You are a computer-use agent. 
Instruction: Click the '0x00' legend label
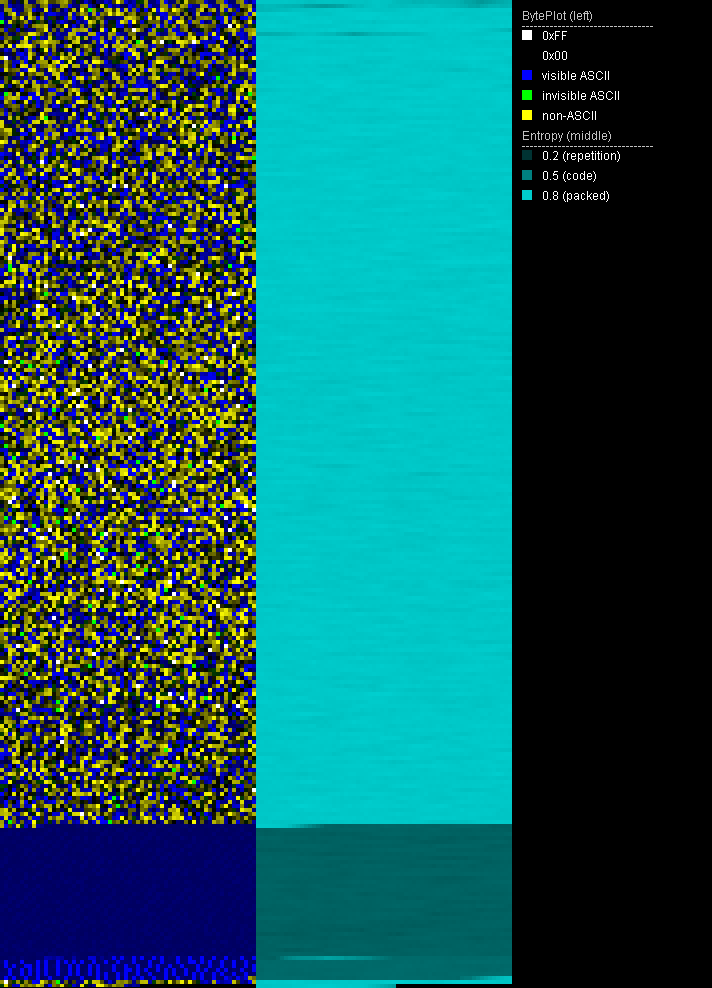554,56
